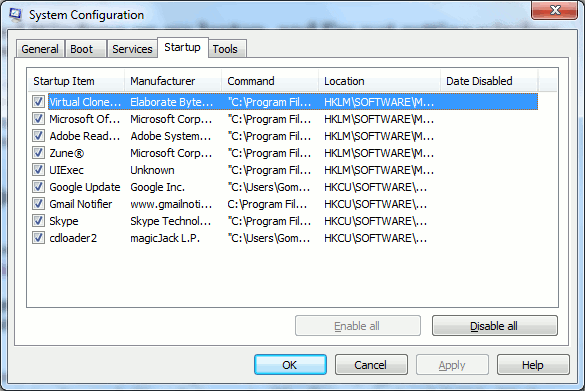The height and width of the screenshot is (391, 585).
Task: Close the System Configuration window
Action: tap(555, 10)
